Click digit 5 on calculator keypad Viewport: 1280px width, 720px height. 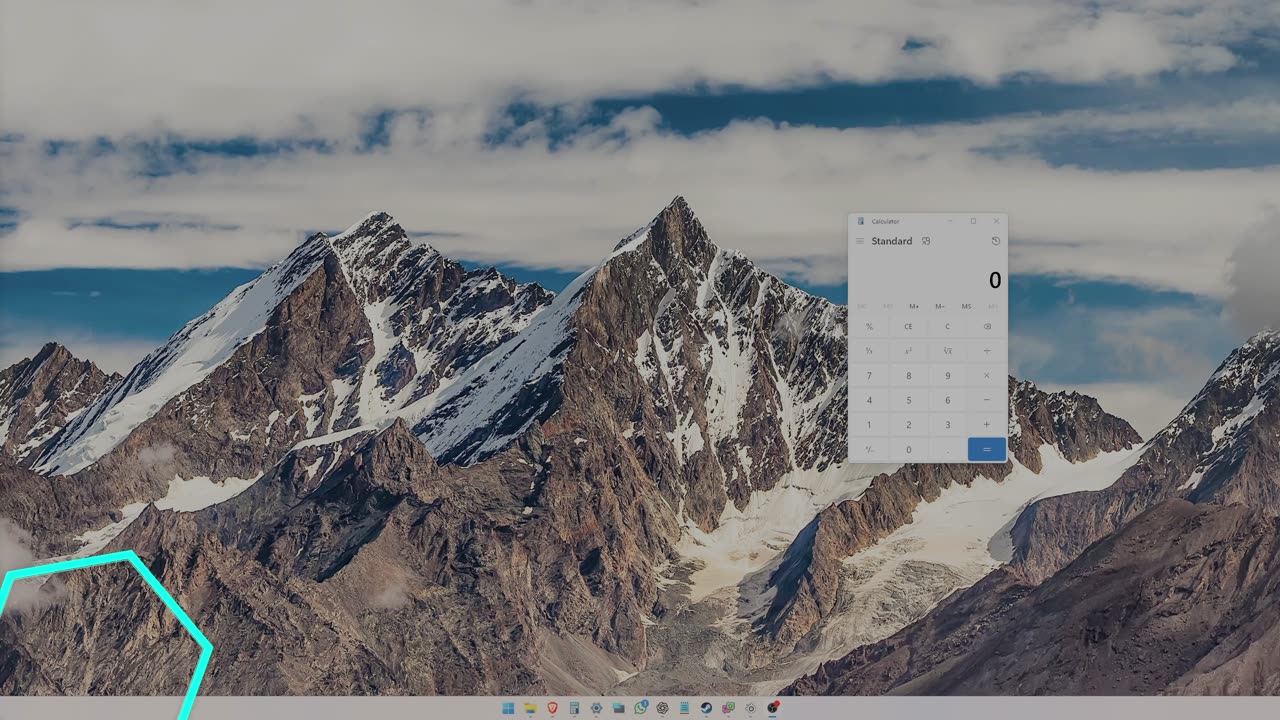pos(908,400)
